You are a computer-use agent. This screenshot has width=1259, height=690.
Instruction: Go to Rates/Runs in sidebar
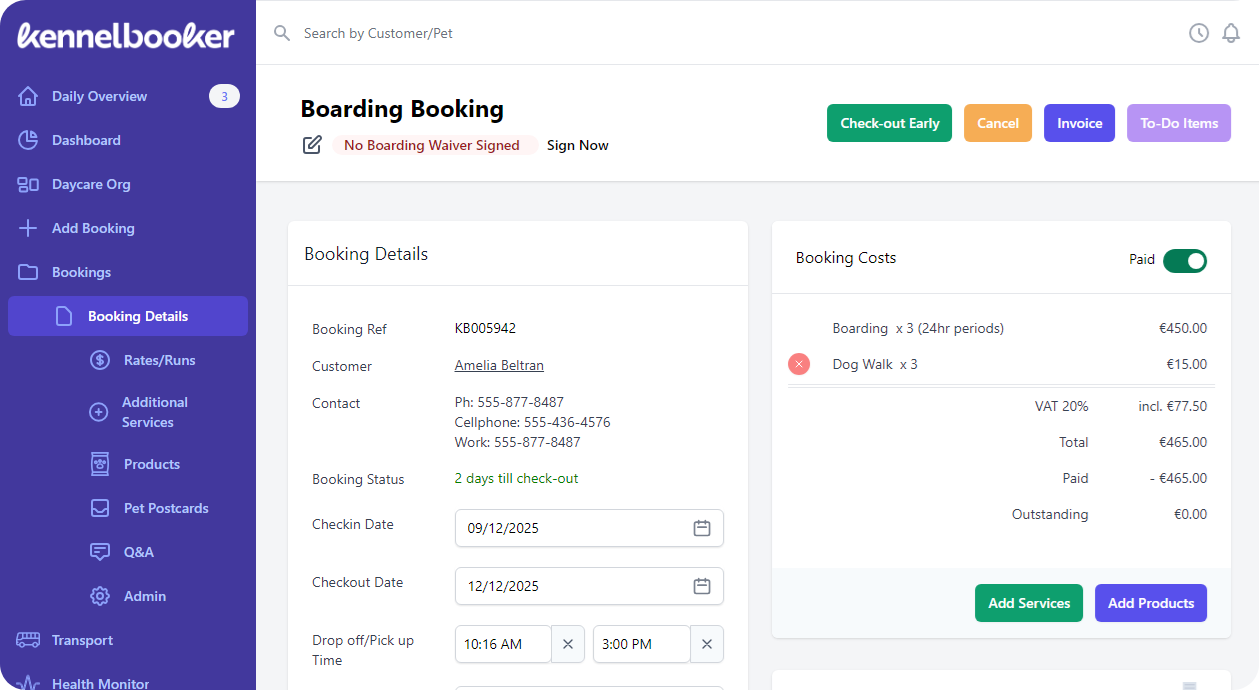pos(159,360)
